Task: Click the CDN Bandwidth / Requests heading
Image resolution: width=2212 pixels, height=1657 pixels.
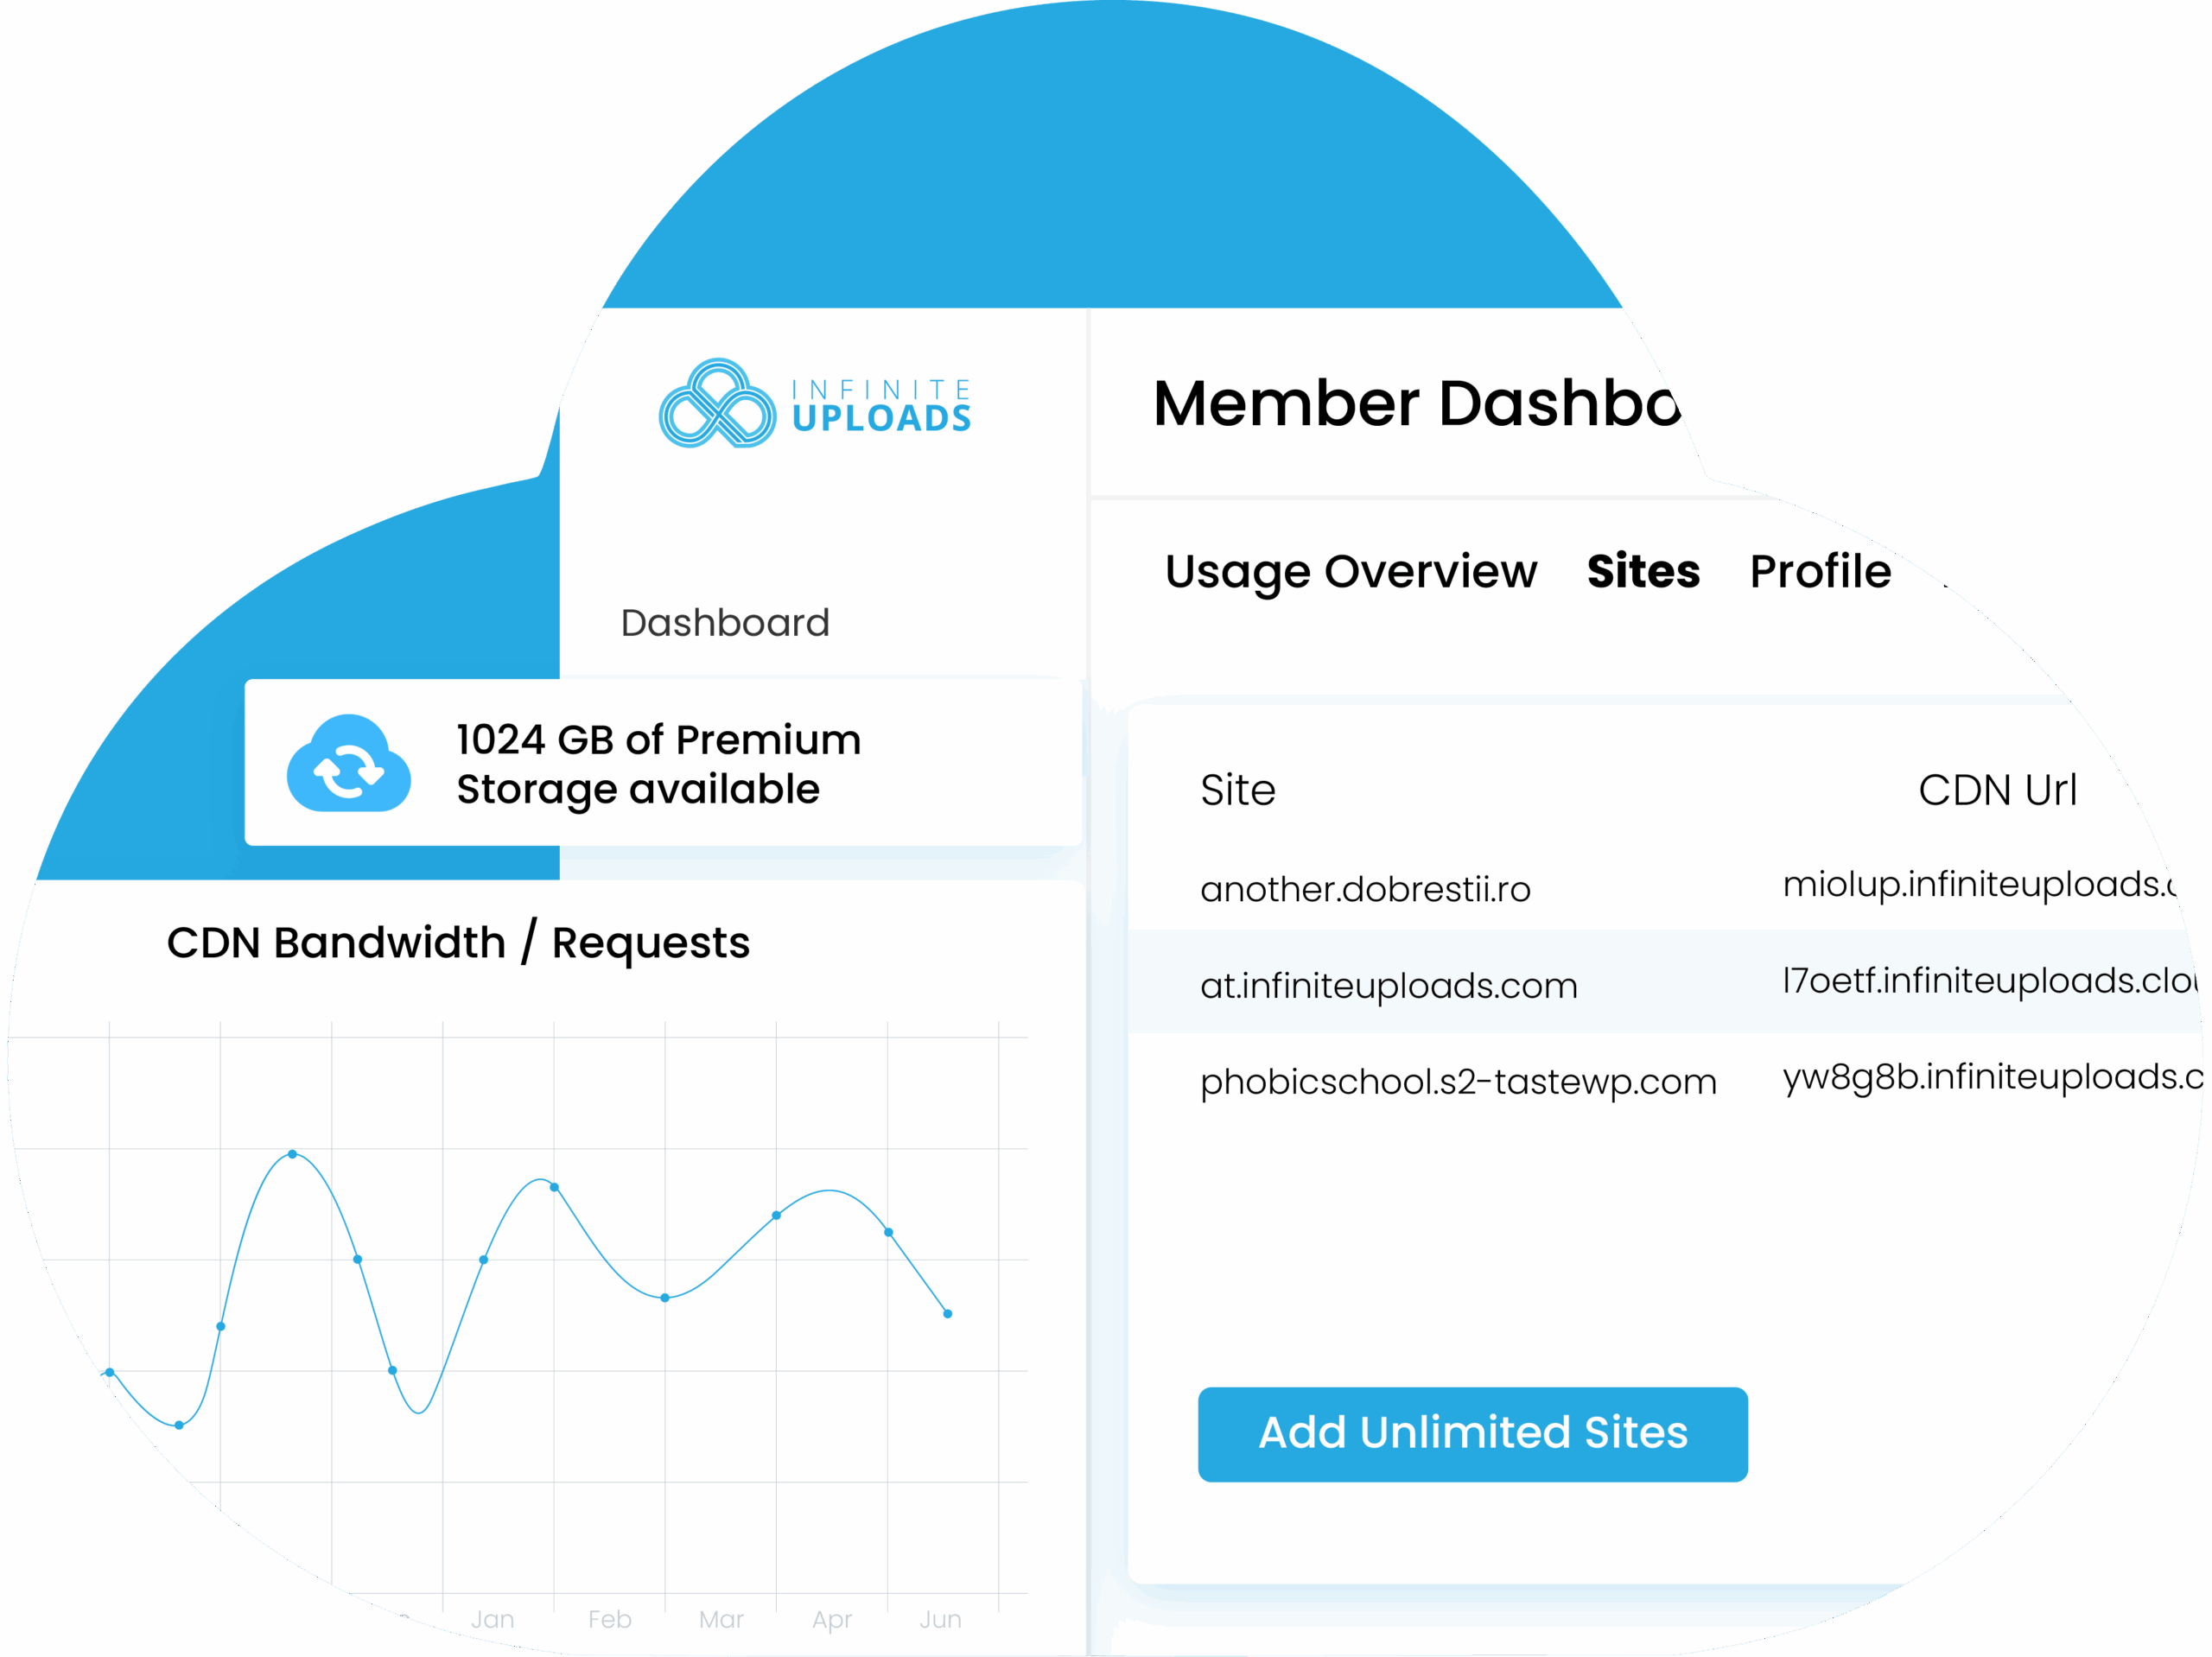Action: pyautogui.click(x=458, y=943)
